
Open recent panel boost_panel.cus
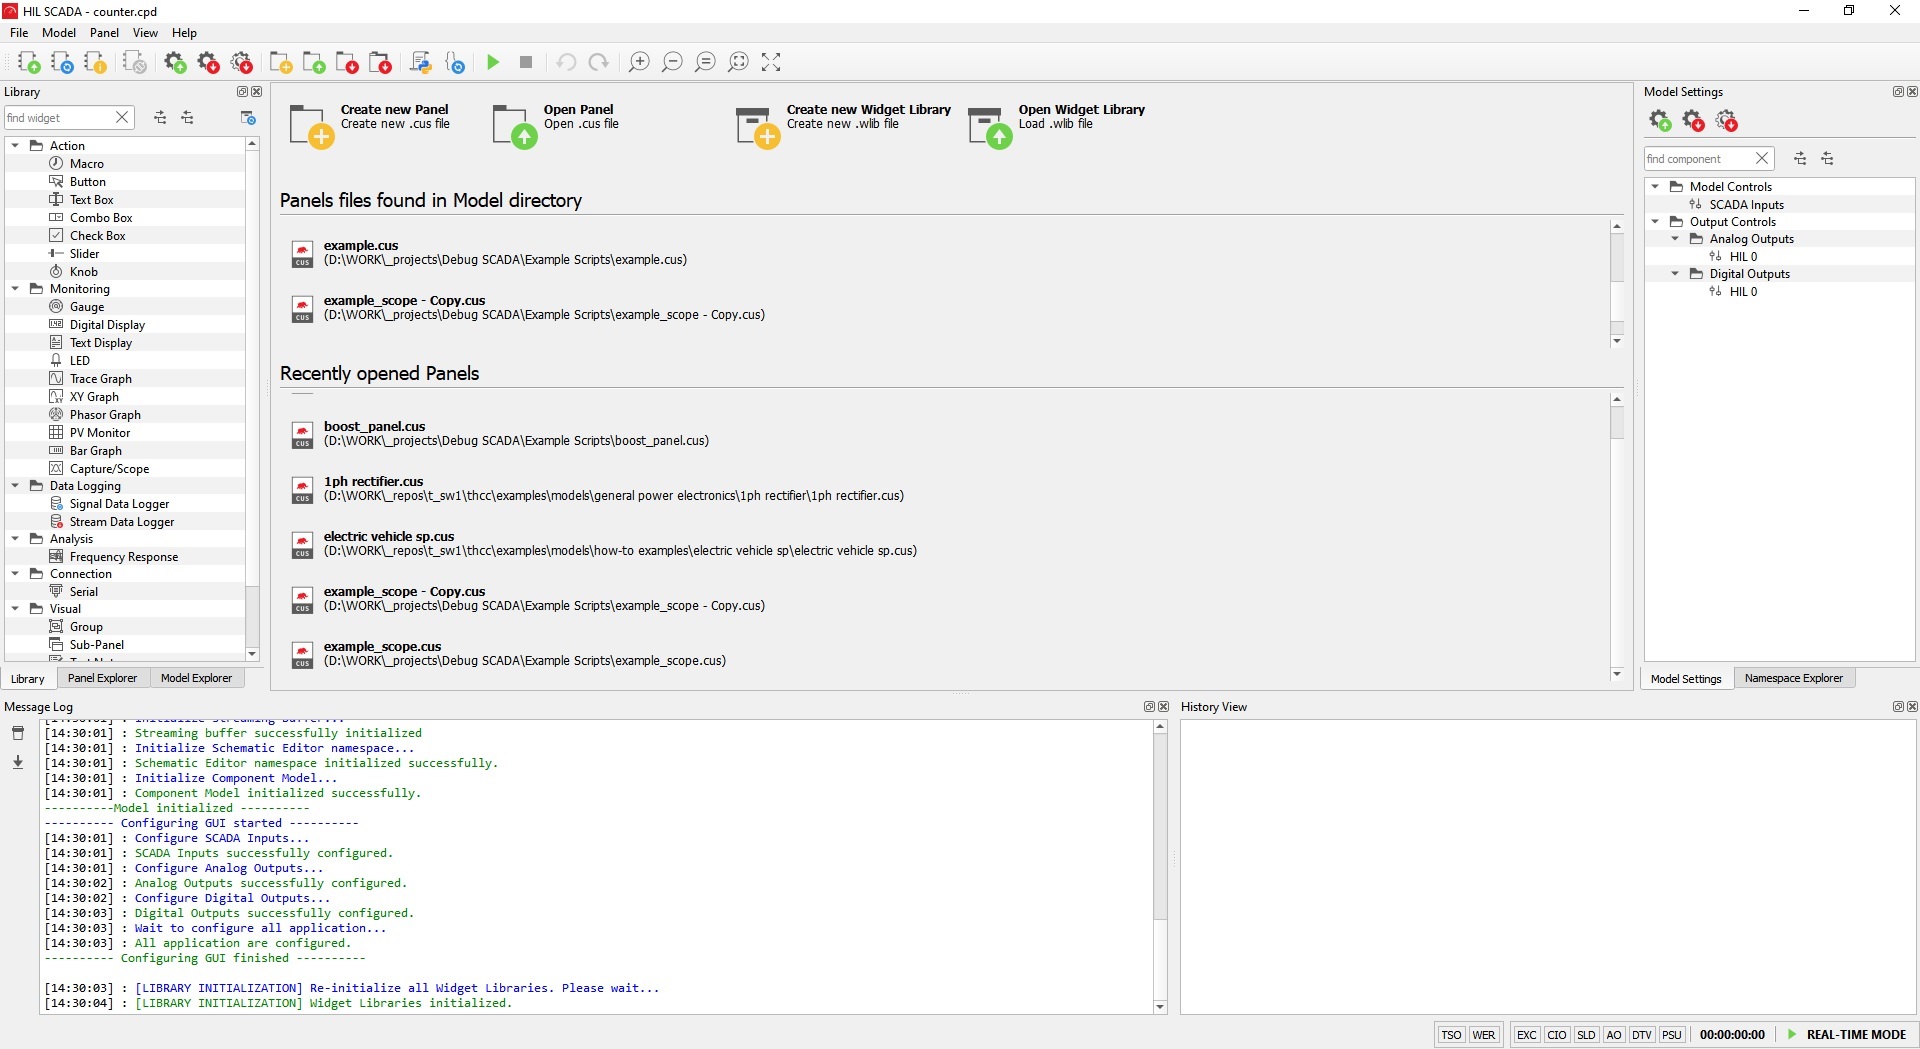(x=374, y=427)
